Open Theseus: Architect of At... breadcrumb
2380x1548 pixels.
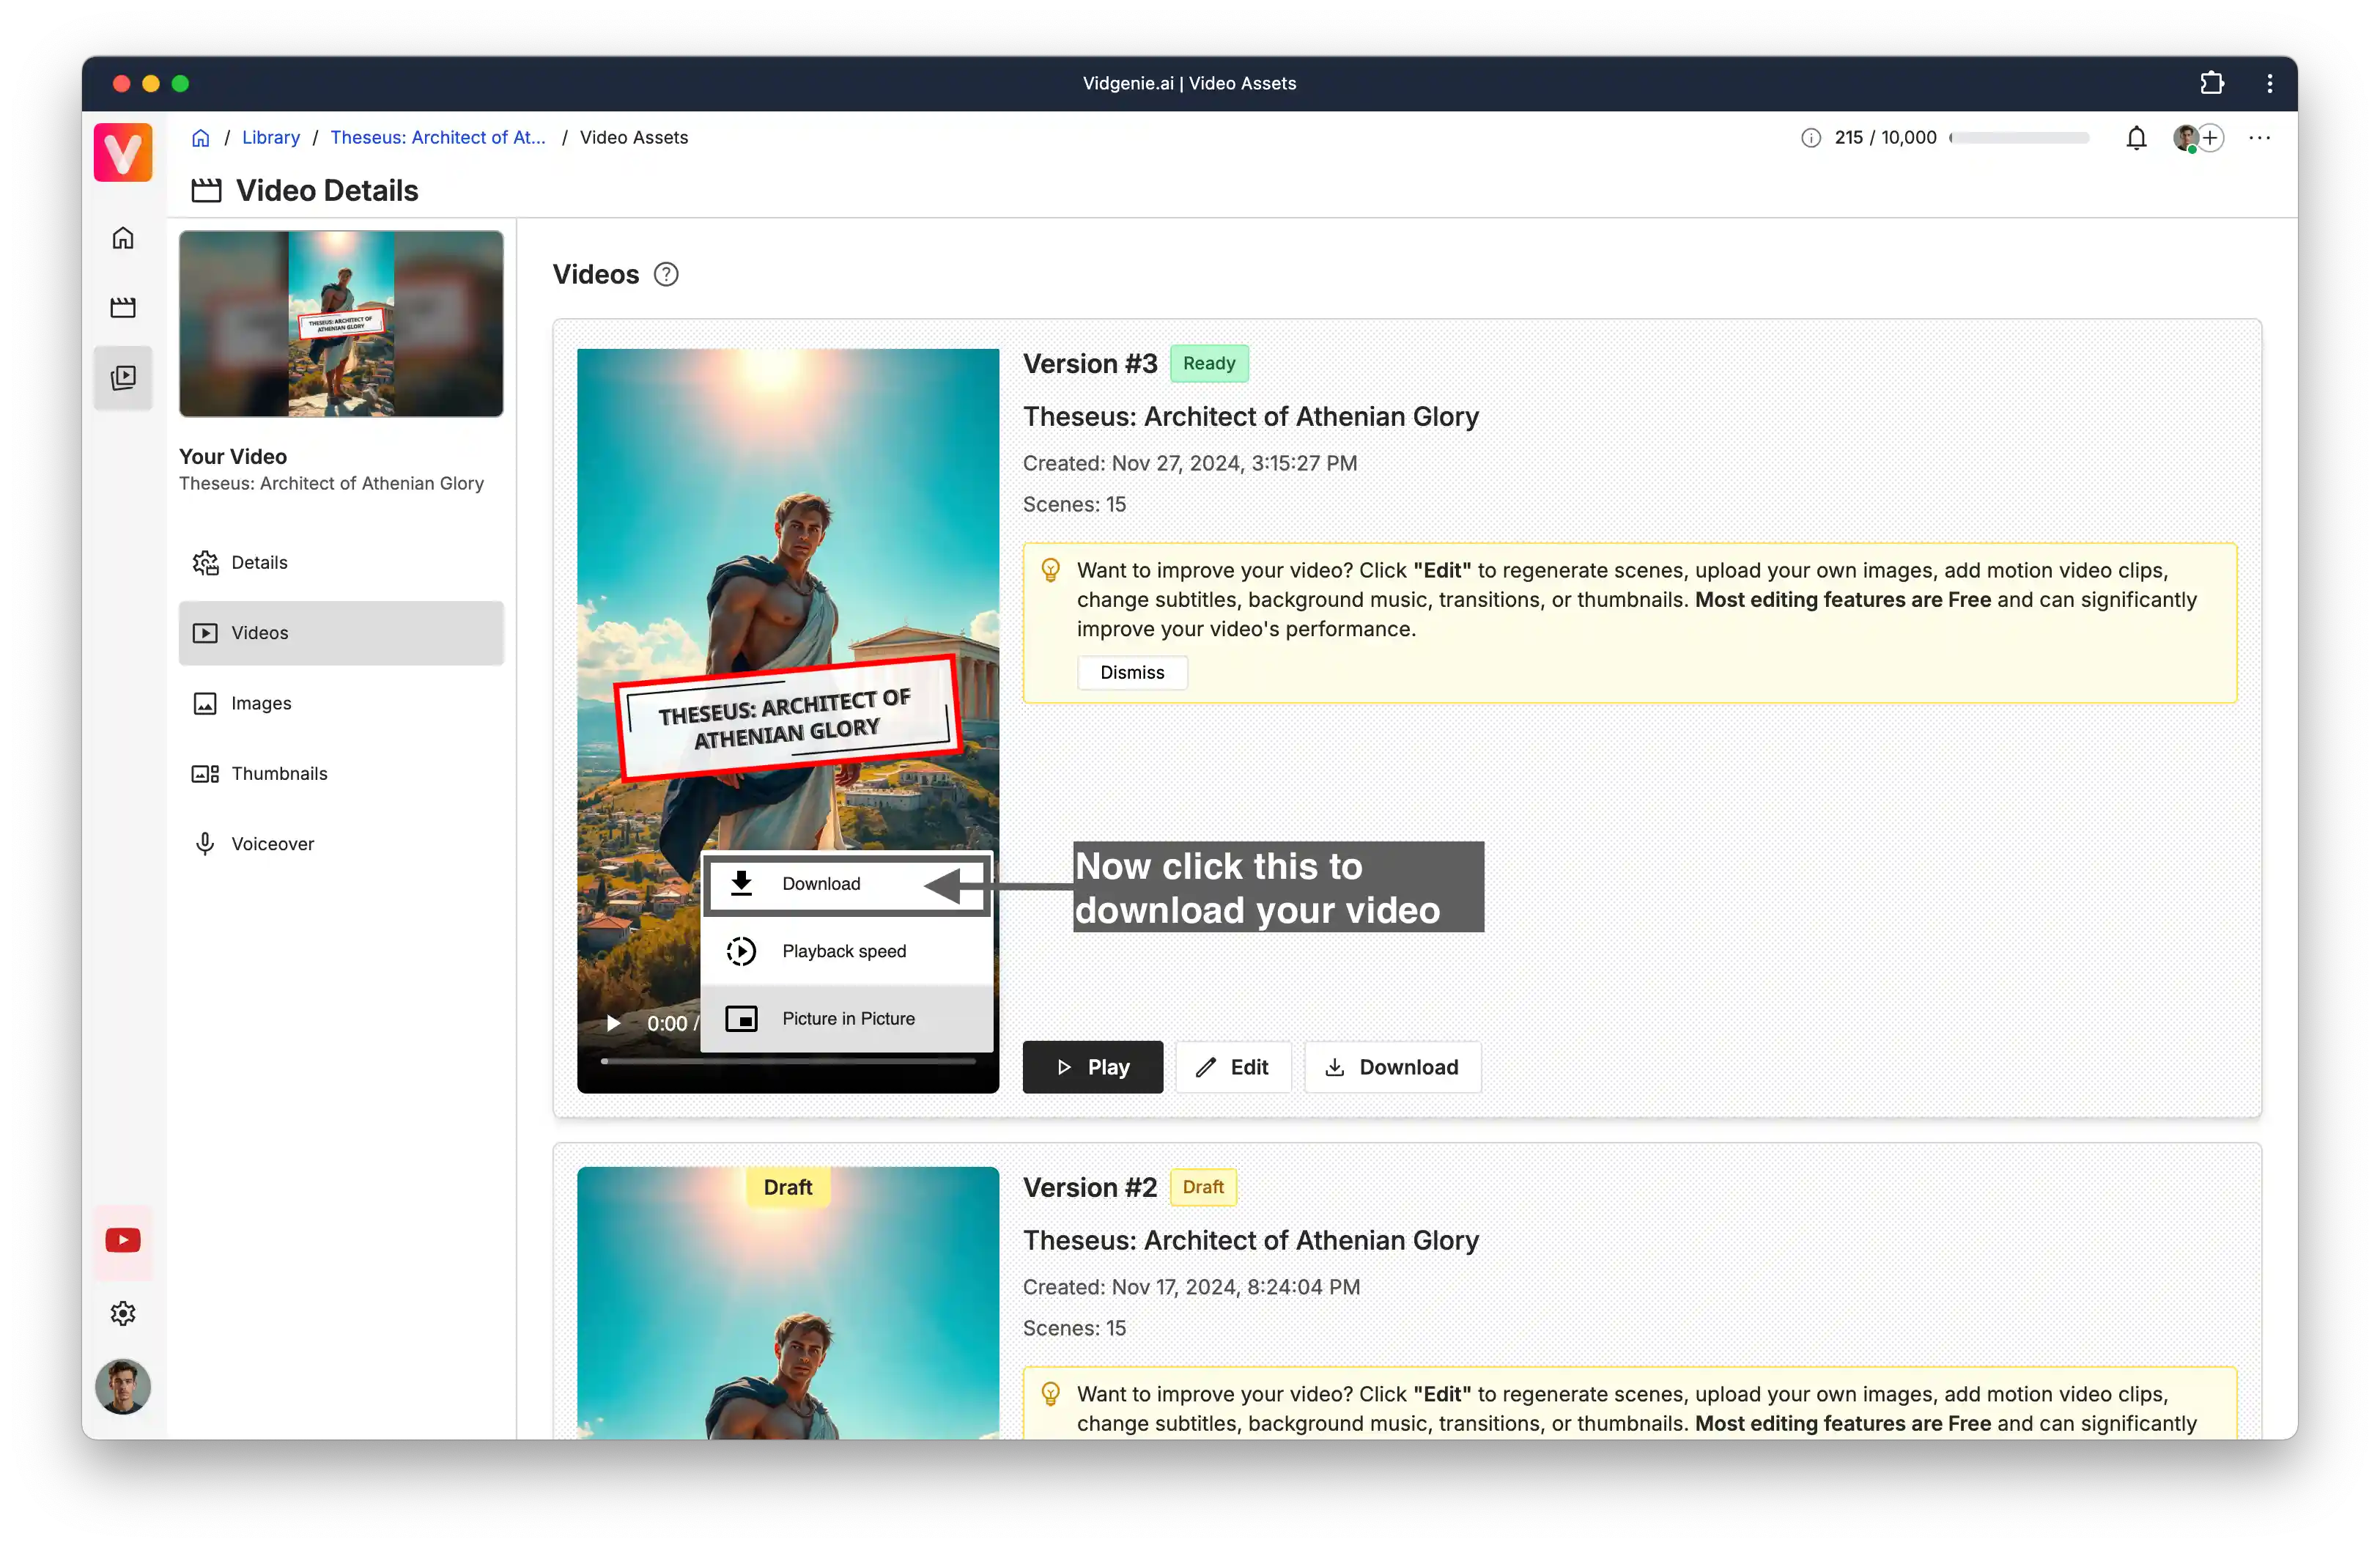click(438, 137)
